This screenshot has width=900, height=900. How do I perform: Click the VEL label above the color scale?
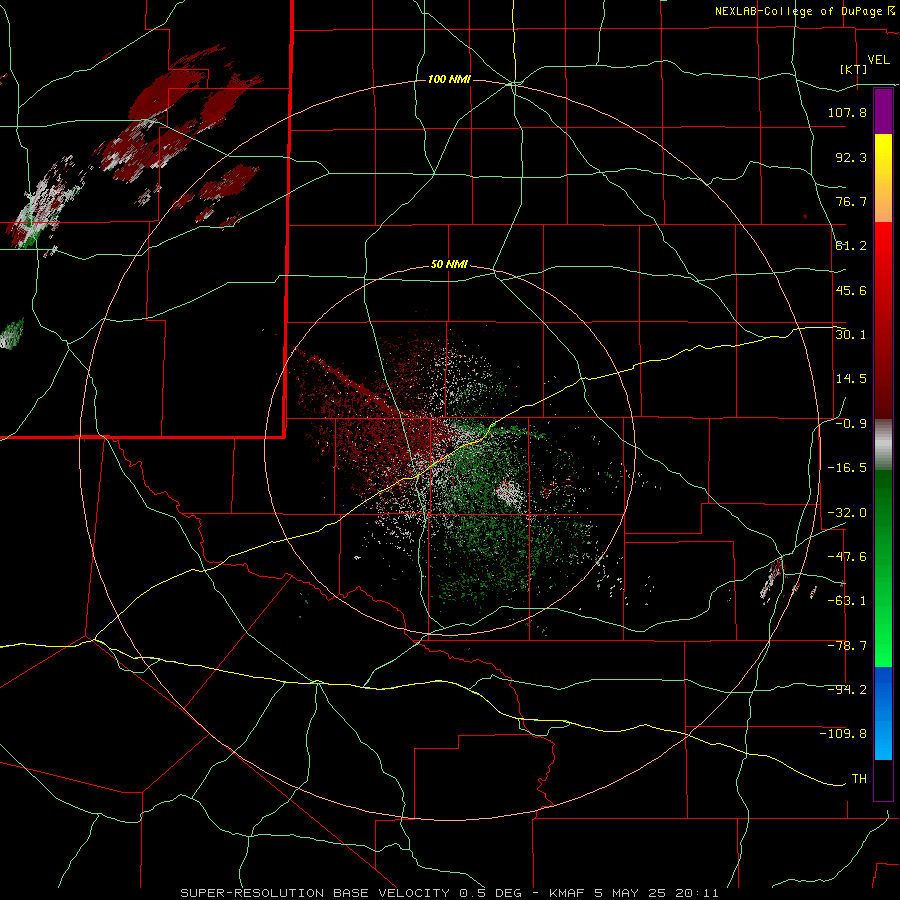tap(878, 59)
